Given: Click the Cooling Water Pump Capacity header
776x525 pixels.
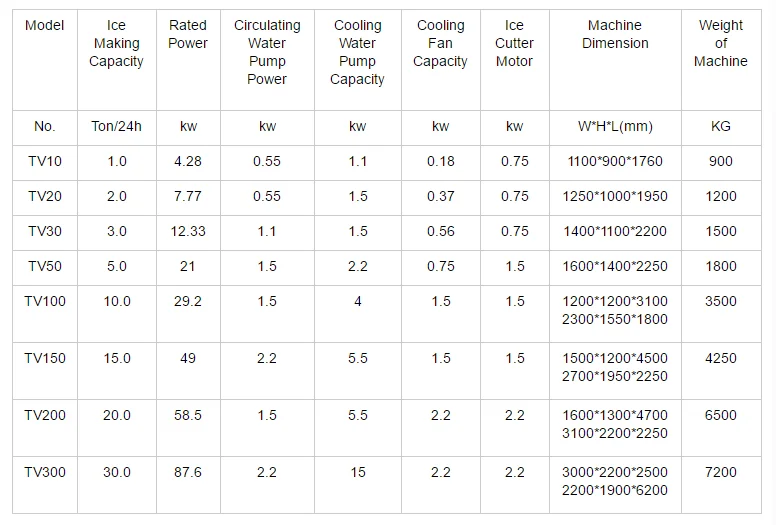Looking at the screenshot, I should coord(357,52).
